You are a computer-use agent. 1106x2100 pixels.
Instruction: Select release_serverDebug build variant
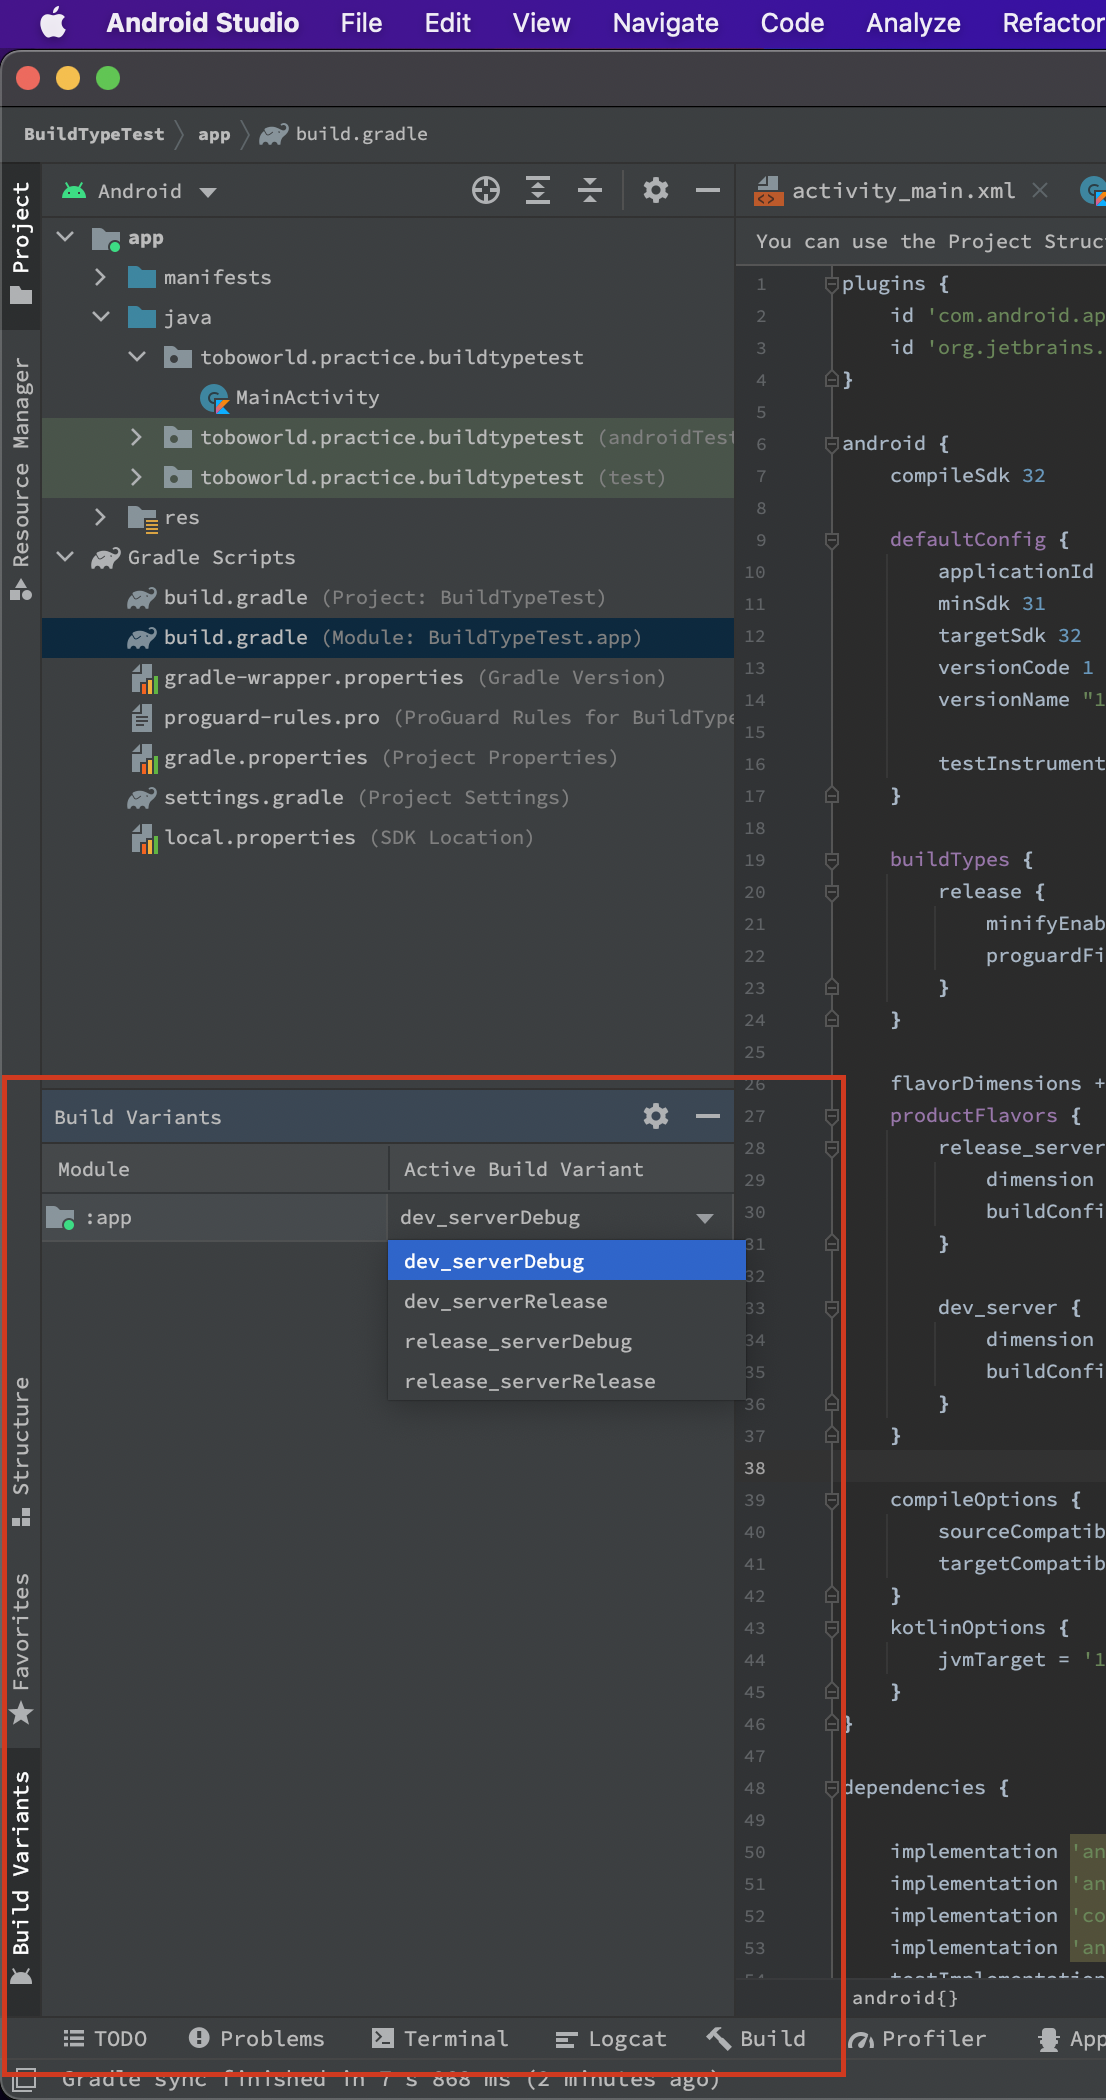click(566, 1341)
